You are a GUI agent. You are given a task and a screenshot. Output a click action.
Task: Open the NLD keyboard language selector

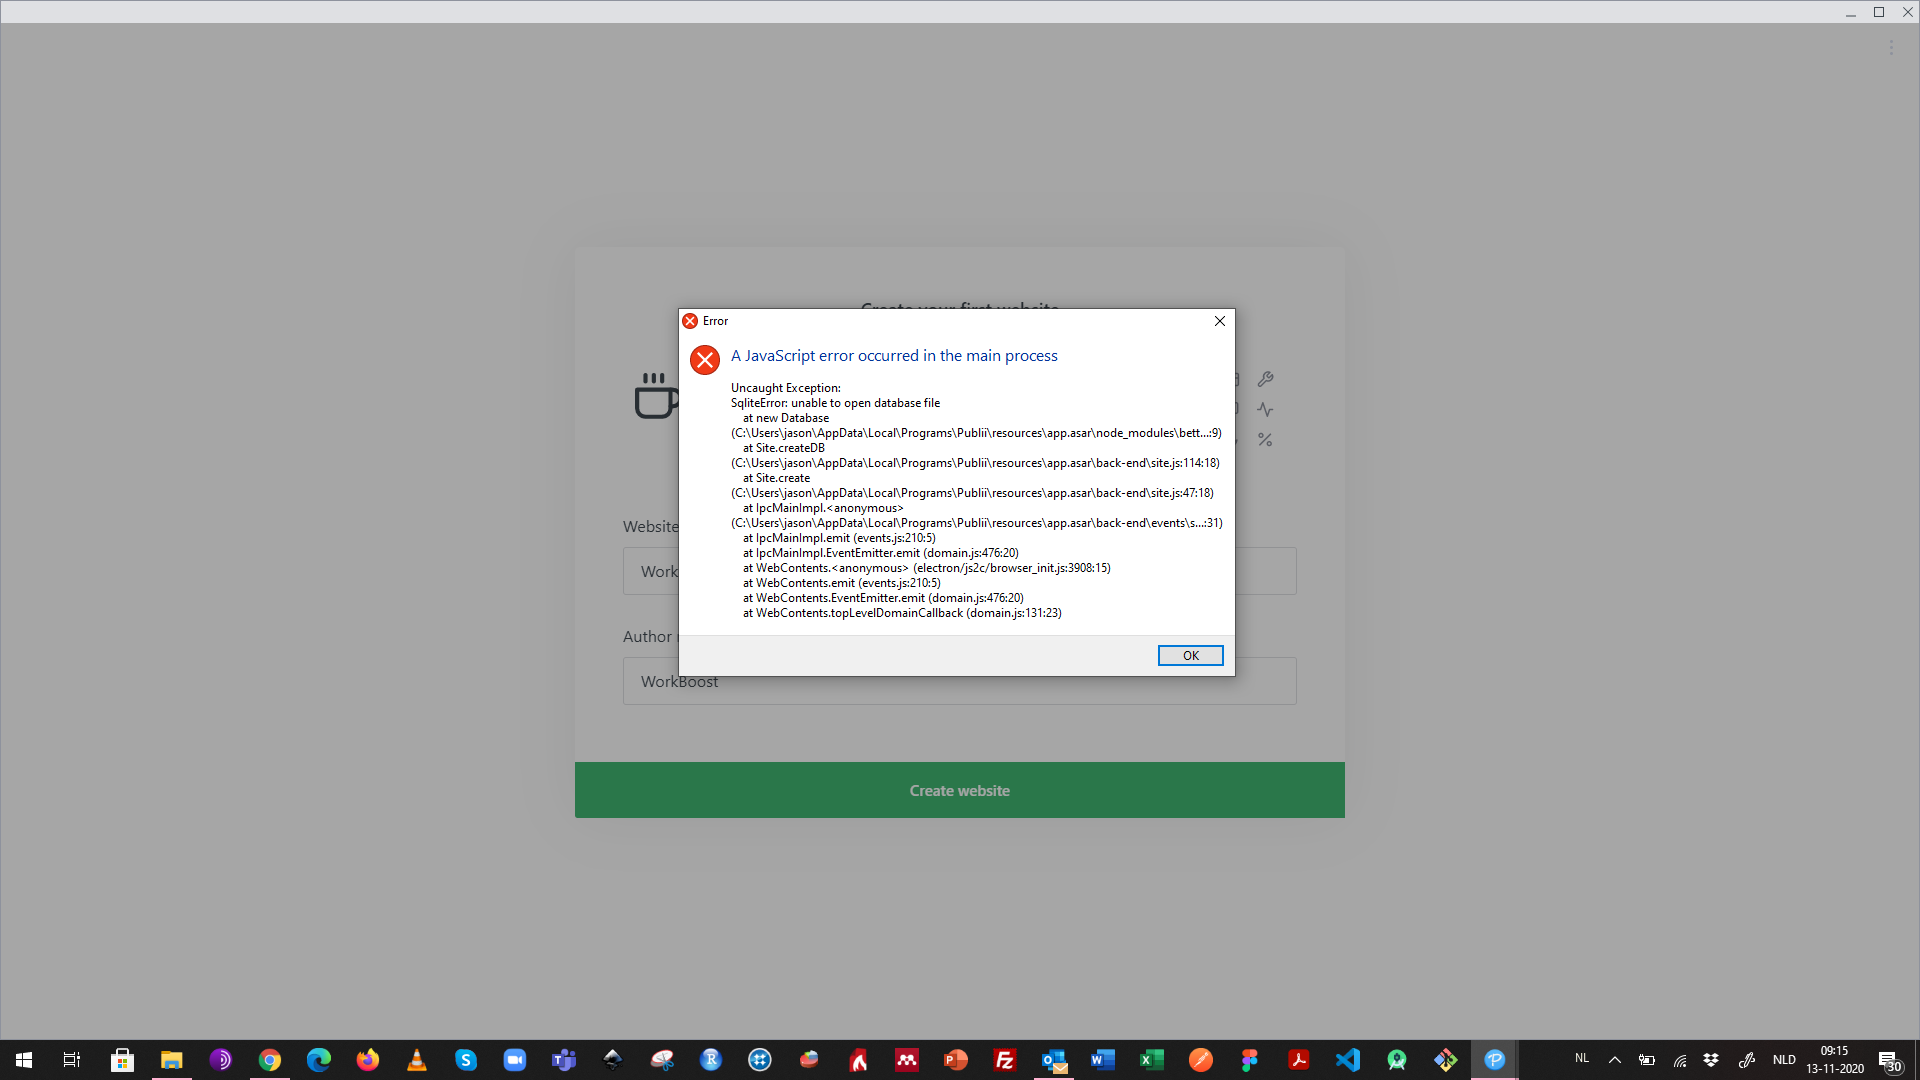coord(1784,1060)
